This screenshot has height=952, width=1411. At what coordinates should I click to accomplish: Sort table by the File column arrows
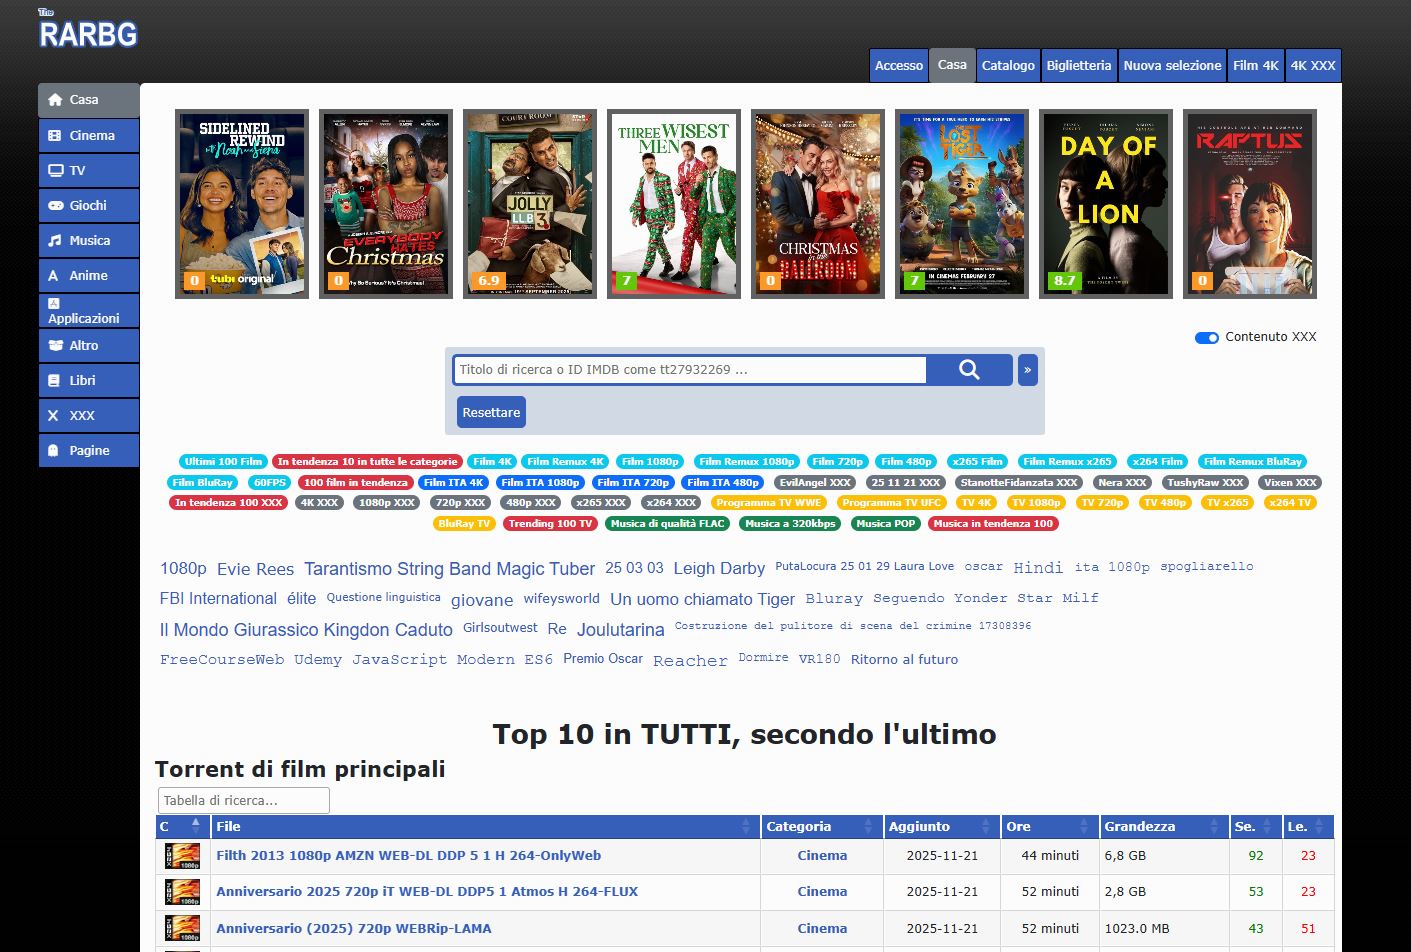tap(745, 827)
